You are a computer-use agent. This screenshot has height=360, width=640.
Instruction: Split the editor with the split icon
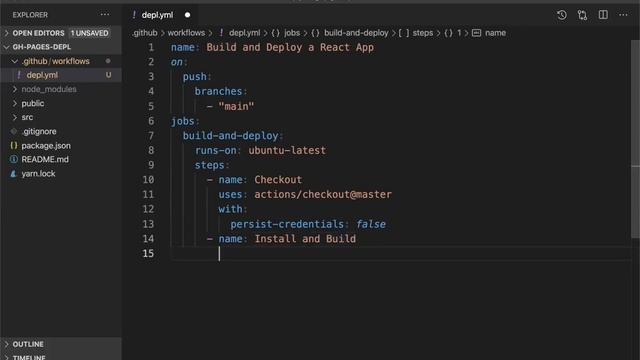[603, 15]
